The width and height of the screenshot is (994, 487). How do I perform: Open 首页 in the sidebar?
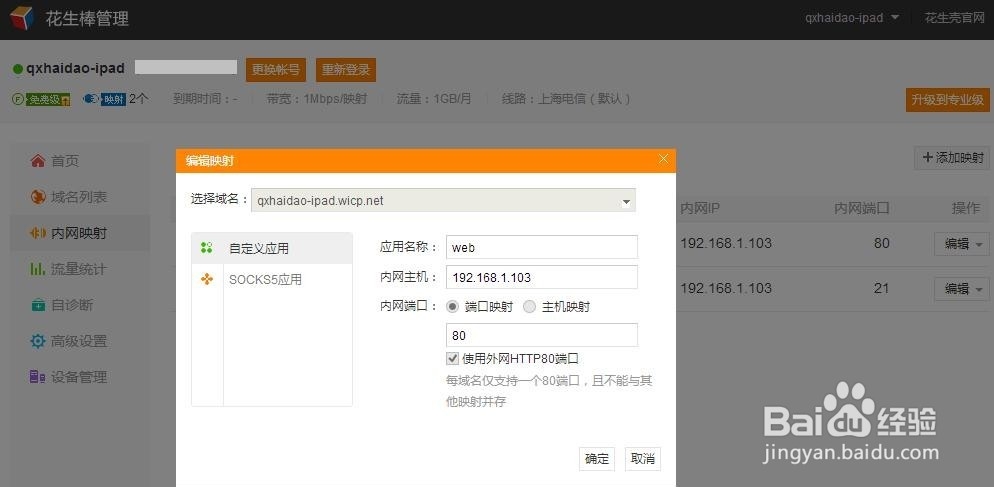point(80,161)
